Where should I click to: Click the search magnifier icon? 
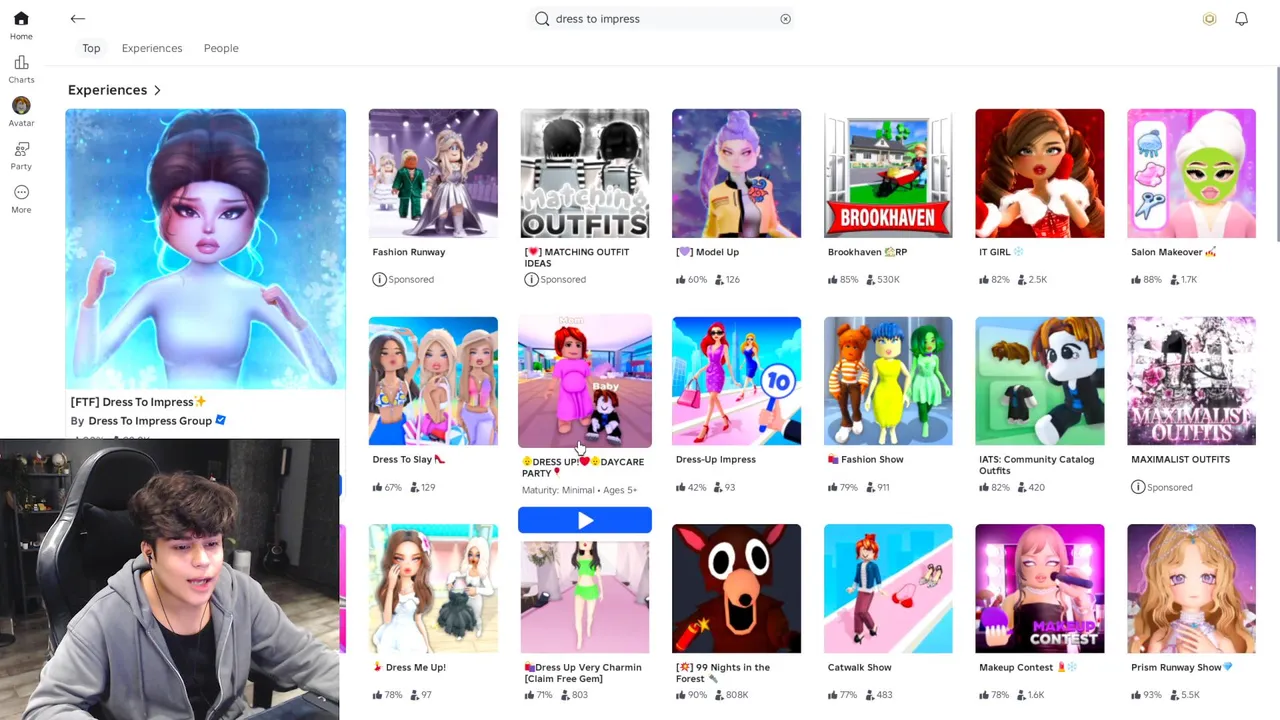tap(542, 19)
